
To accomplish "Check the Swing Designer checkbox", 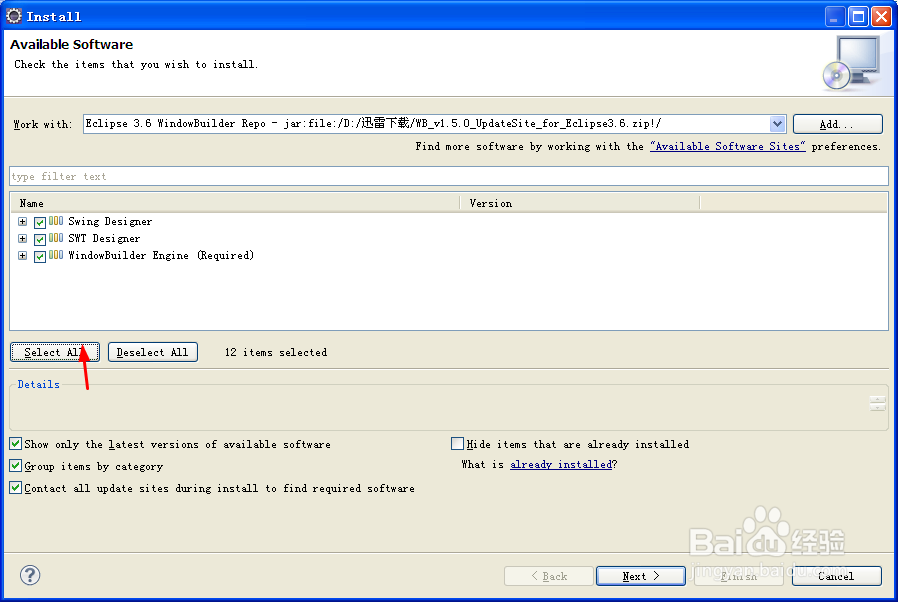I will (40, 222).
